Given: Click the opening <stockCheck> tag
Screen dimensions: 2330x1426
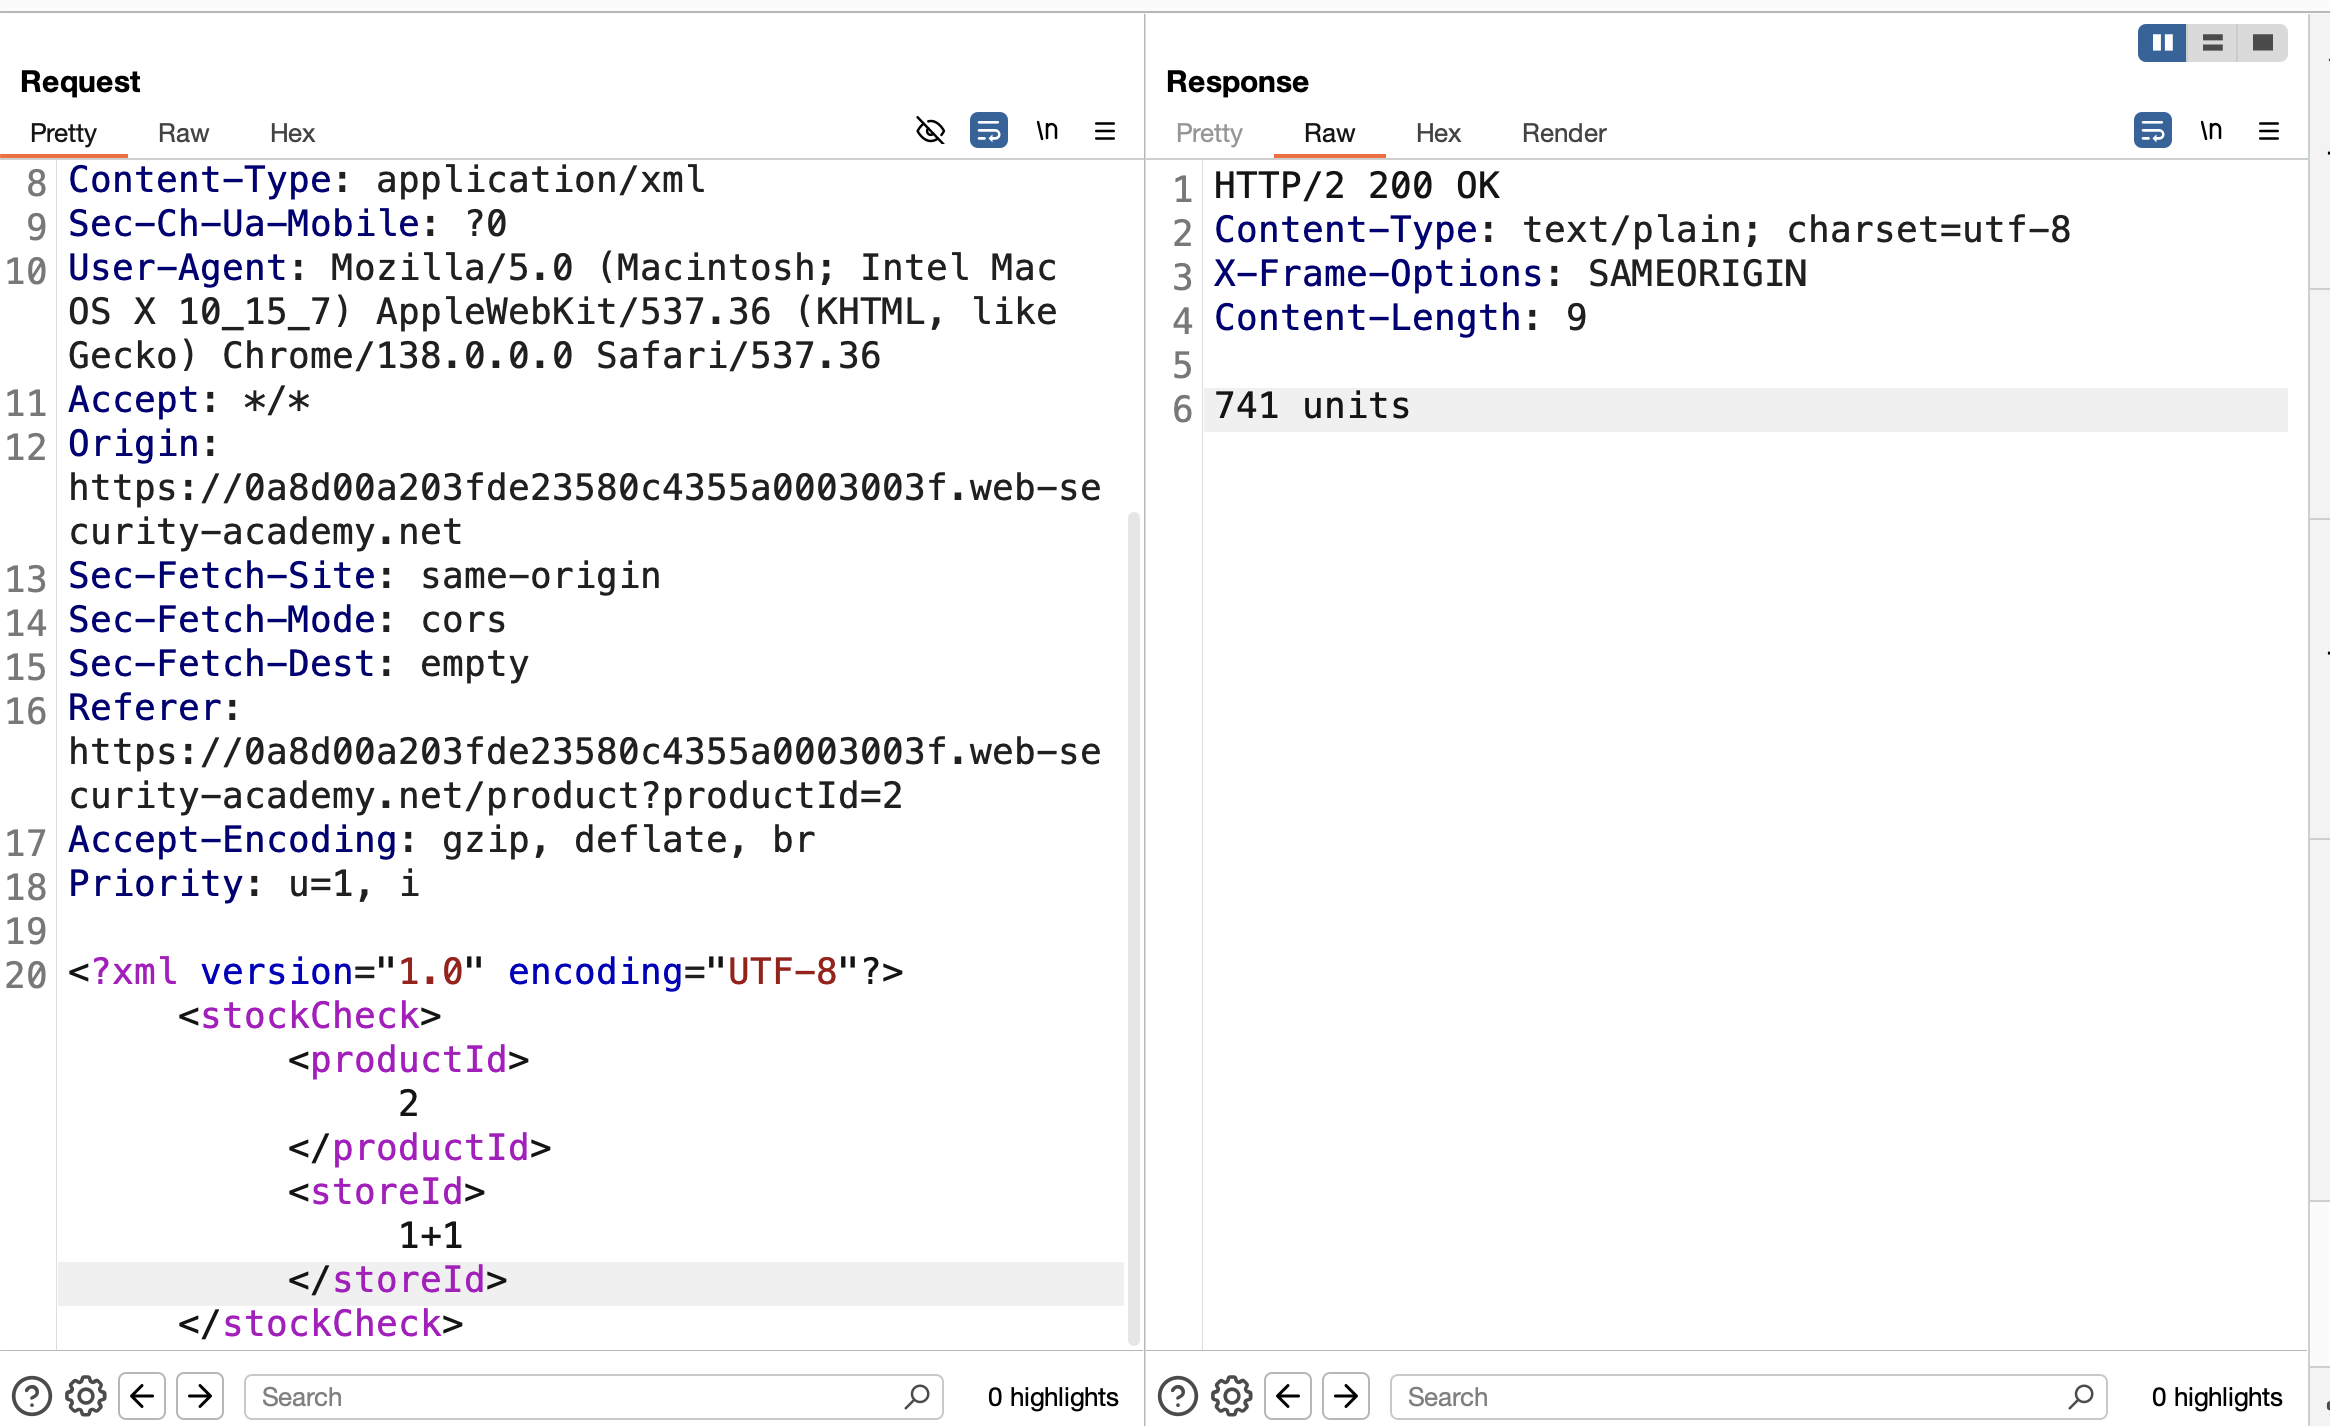Looking at the screenshot, I should [310, 1016].
